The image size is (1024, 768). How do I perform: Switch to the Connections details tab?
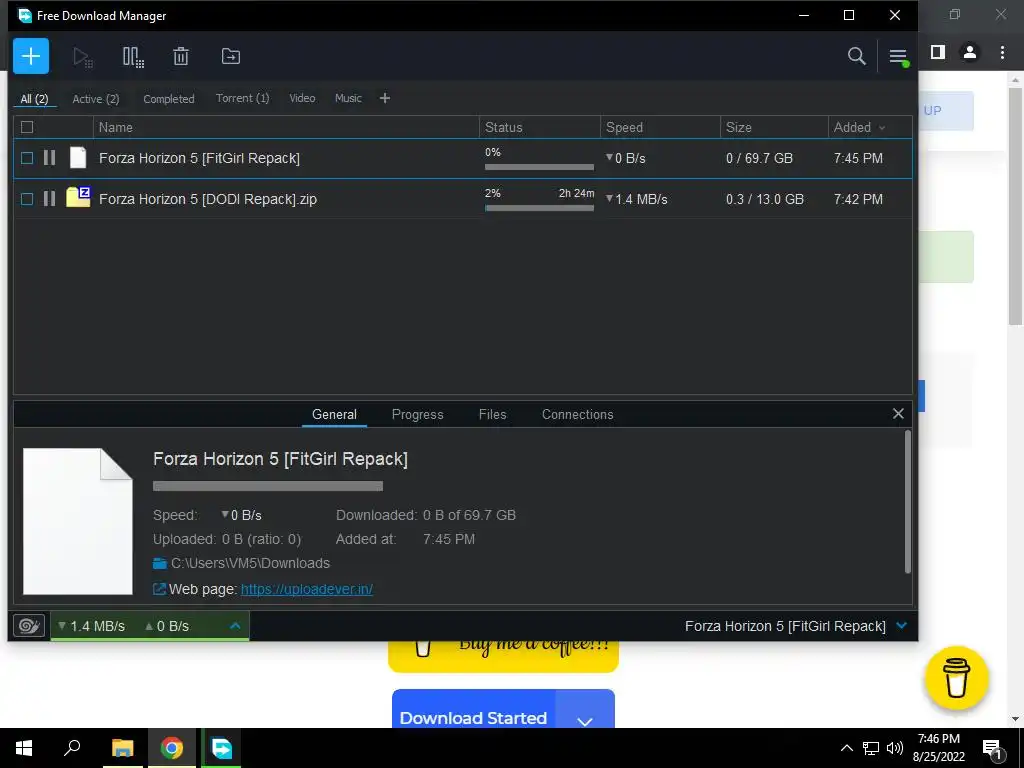click(577, 414)
